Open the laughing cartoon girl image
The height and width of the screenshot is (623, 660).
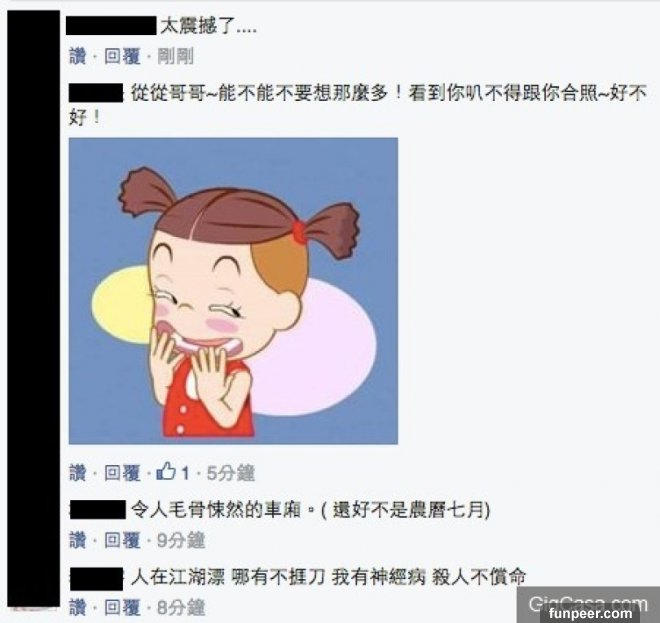[233, 291]
